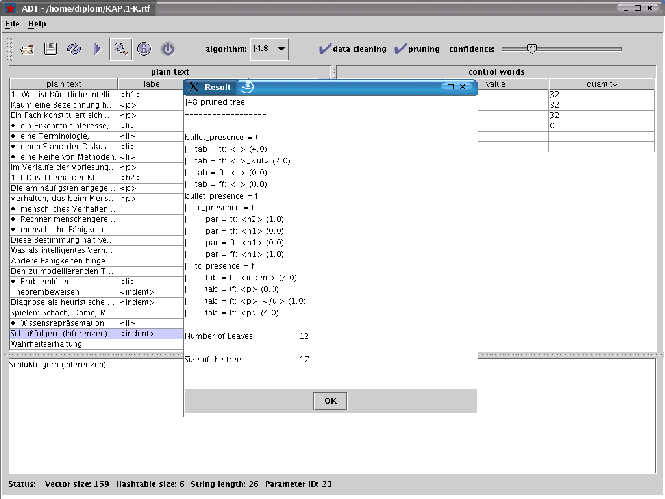Click the padlock toolbar icon
This screenshot has width=665, height=499.
[x=144, y=49]
